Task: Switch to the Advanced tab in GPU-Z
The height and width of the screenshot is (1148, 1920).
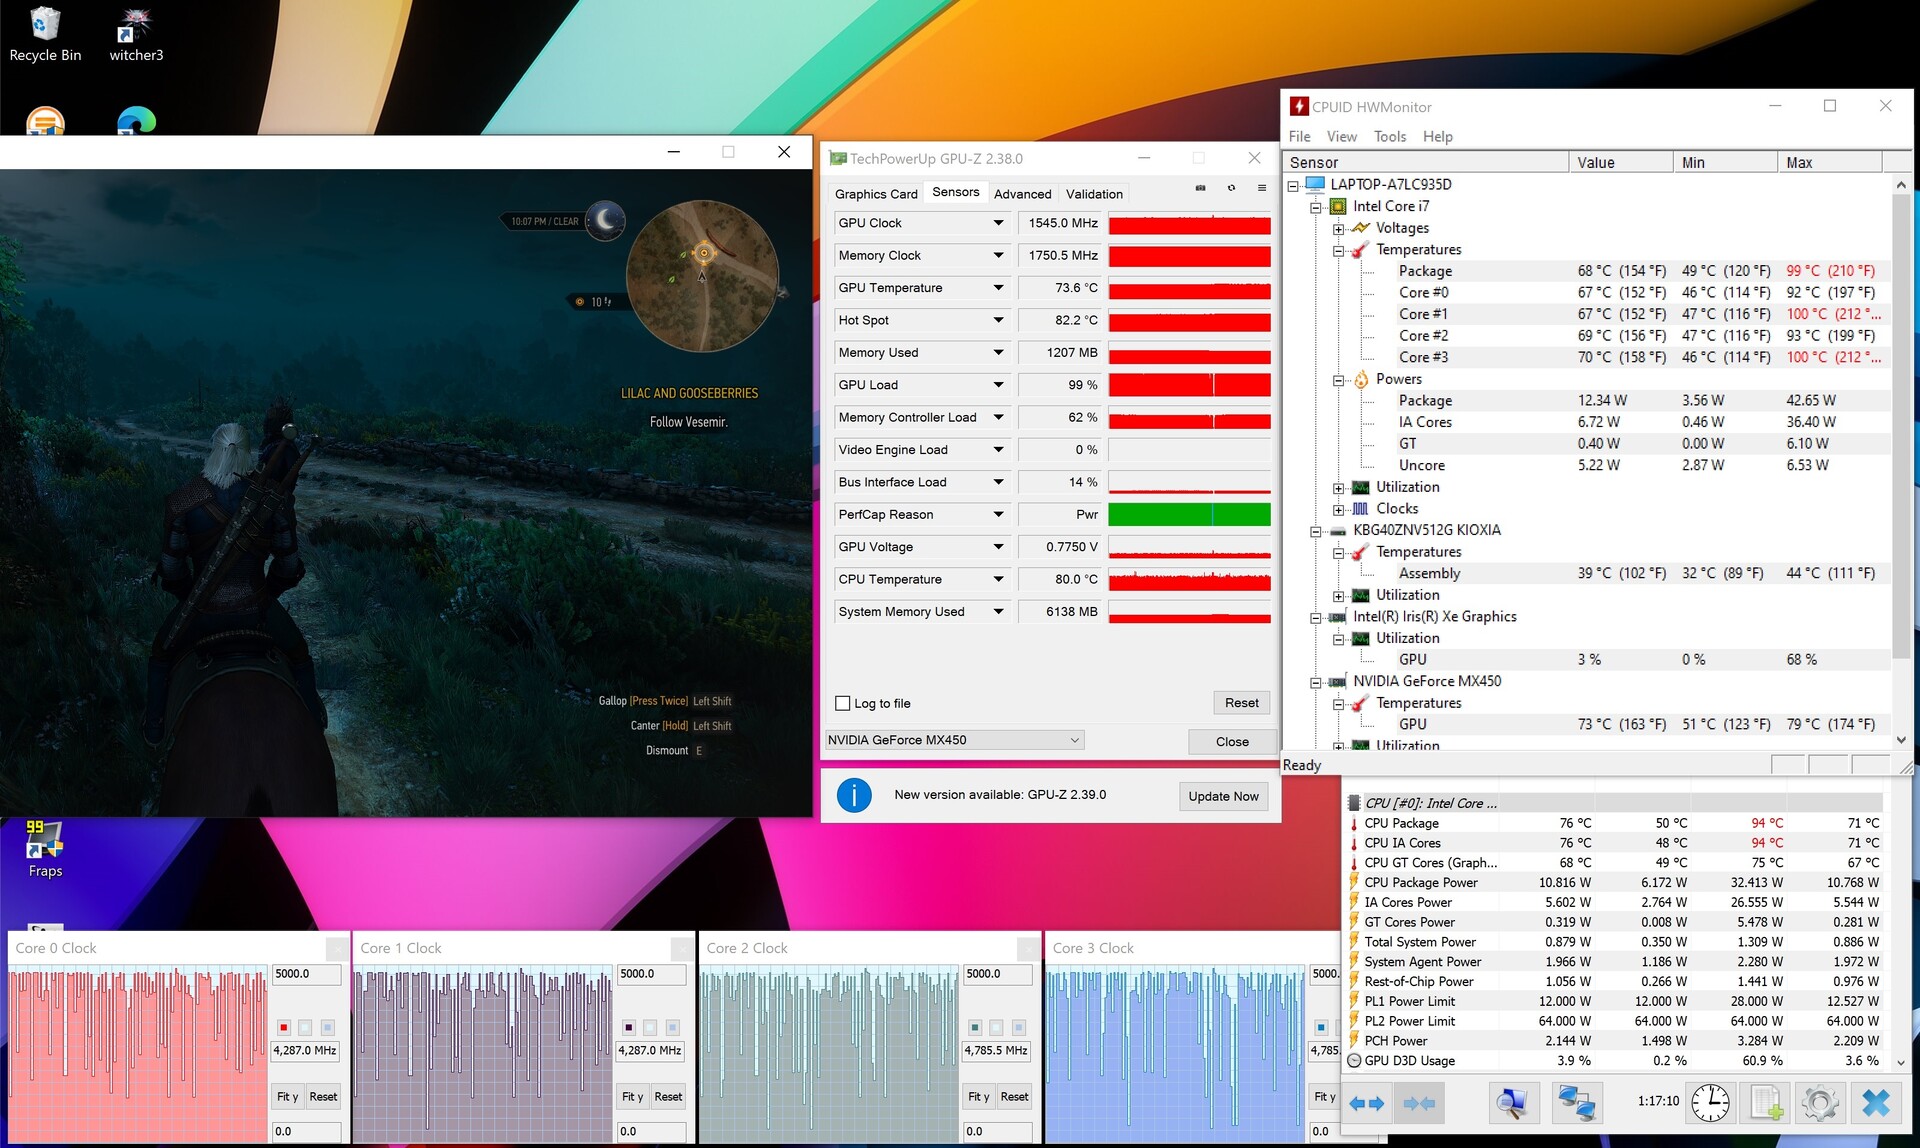Action: tap(1022, 194)
